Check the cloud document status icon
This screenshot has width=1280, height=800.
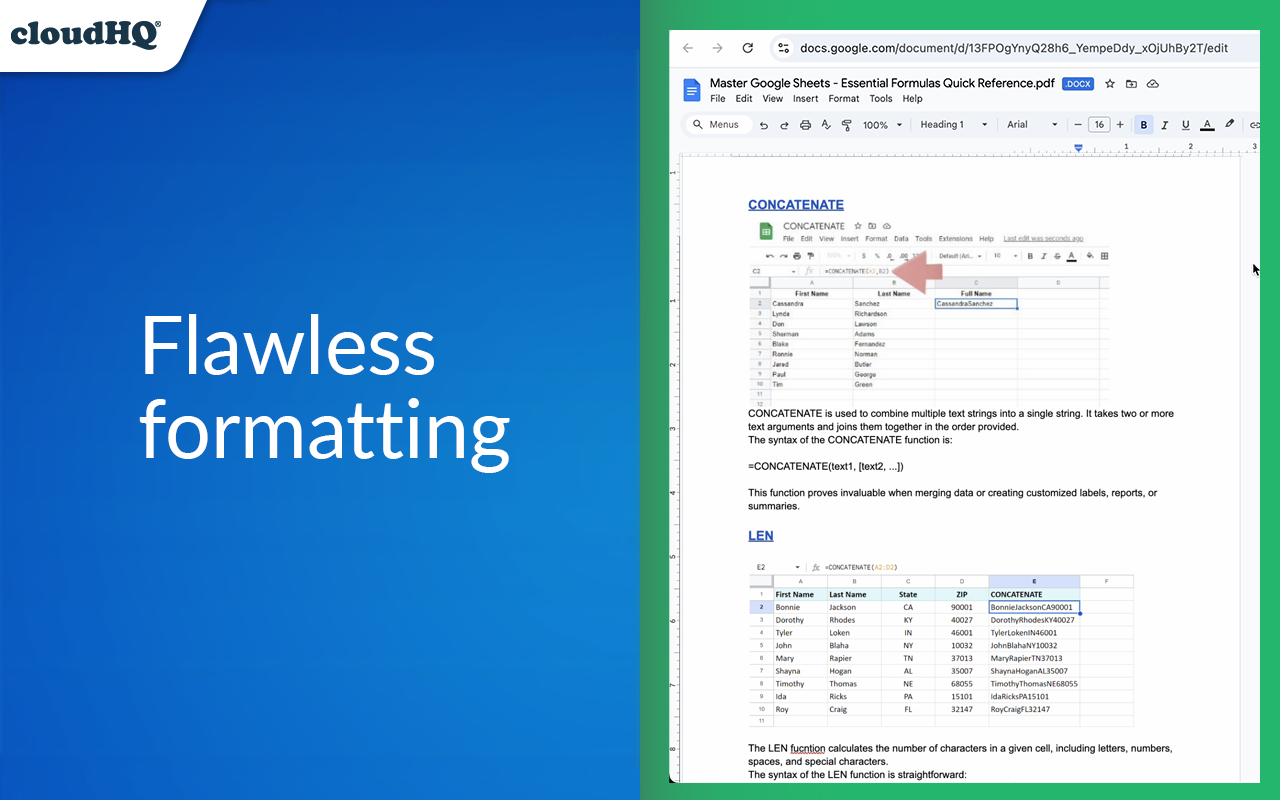(1153, 84)
